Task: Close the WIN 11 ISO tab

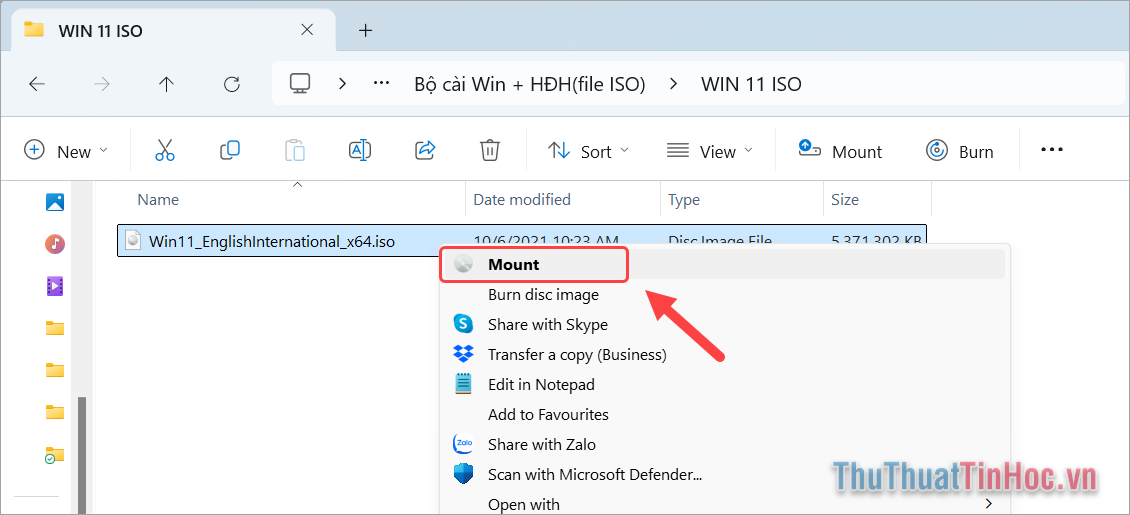Action: [x=307, y=30]
